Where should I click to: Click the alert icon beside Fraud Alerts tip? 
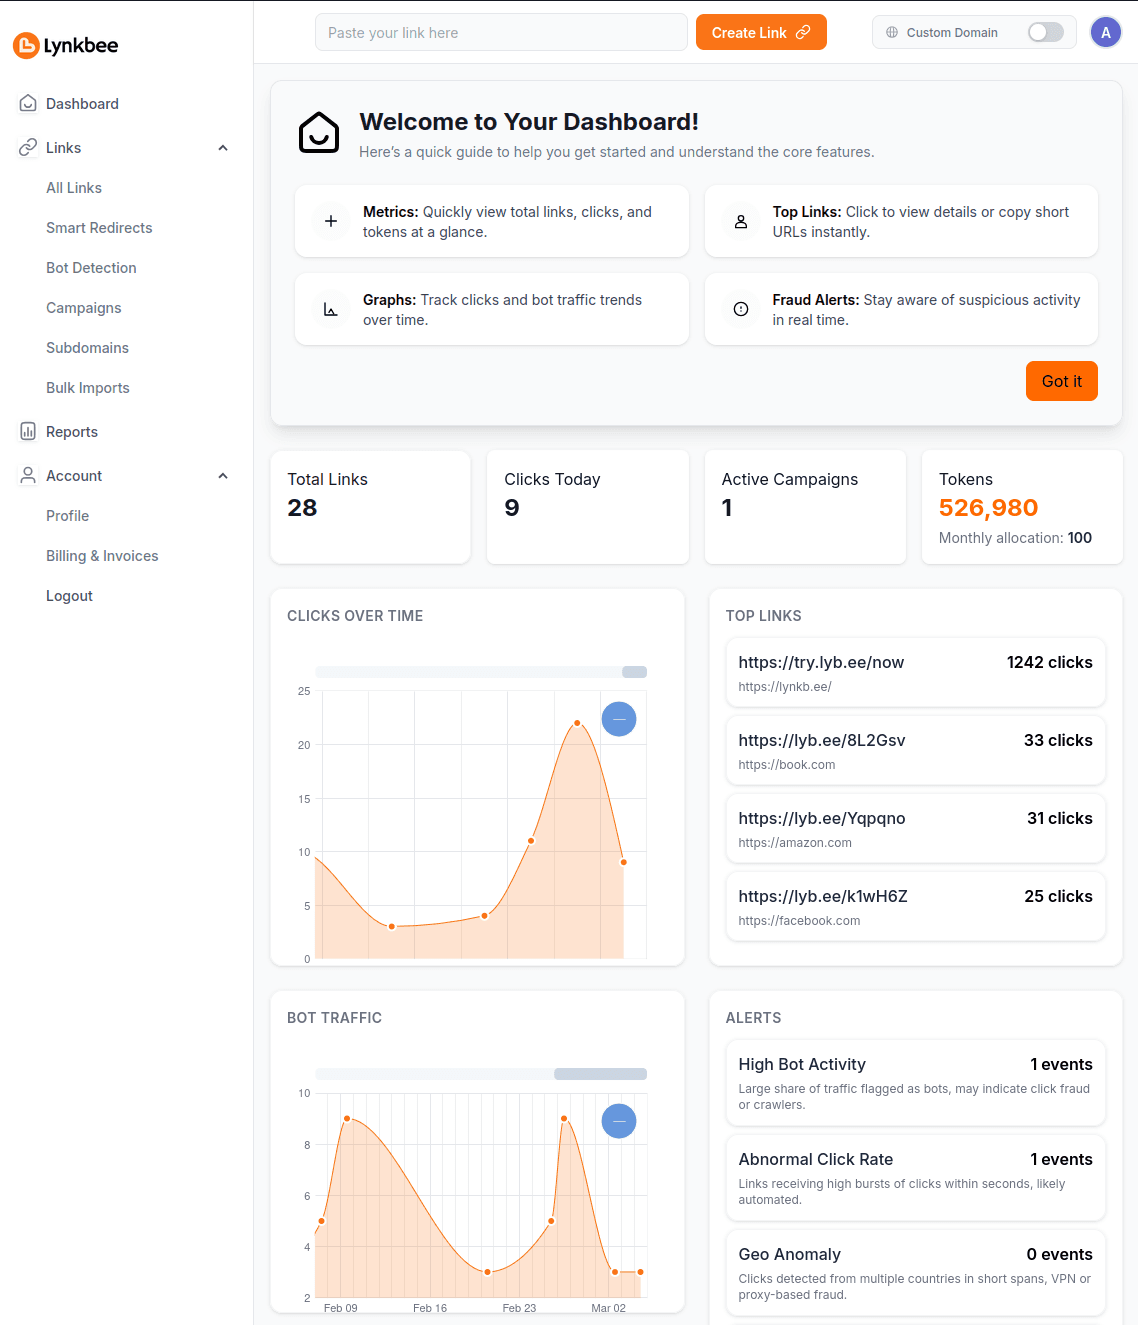click(x=741, y=309)
